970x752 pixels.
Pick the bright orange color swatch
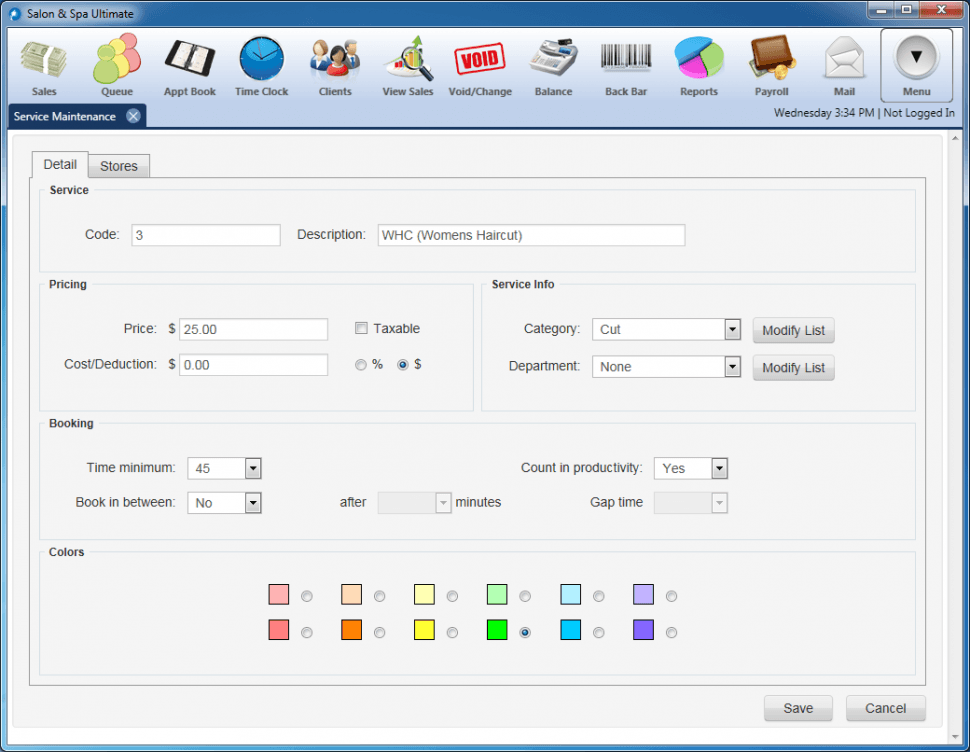coord(351,630)
